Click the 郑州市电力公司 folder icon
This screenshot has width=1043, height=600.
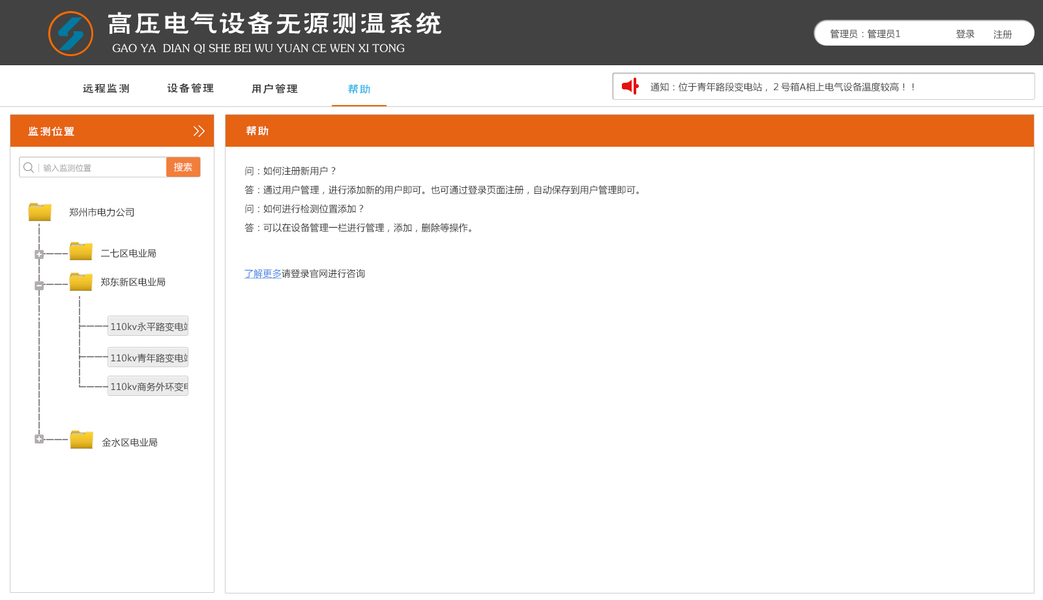coord(40,212)
